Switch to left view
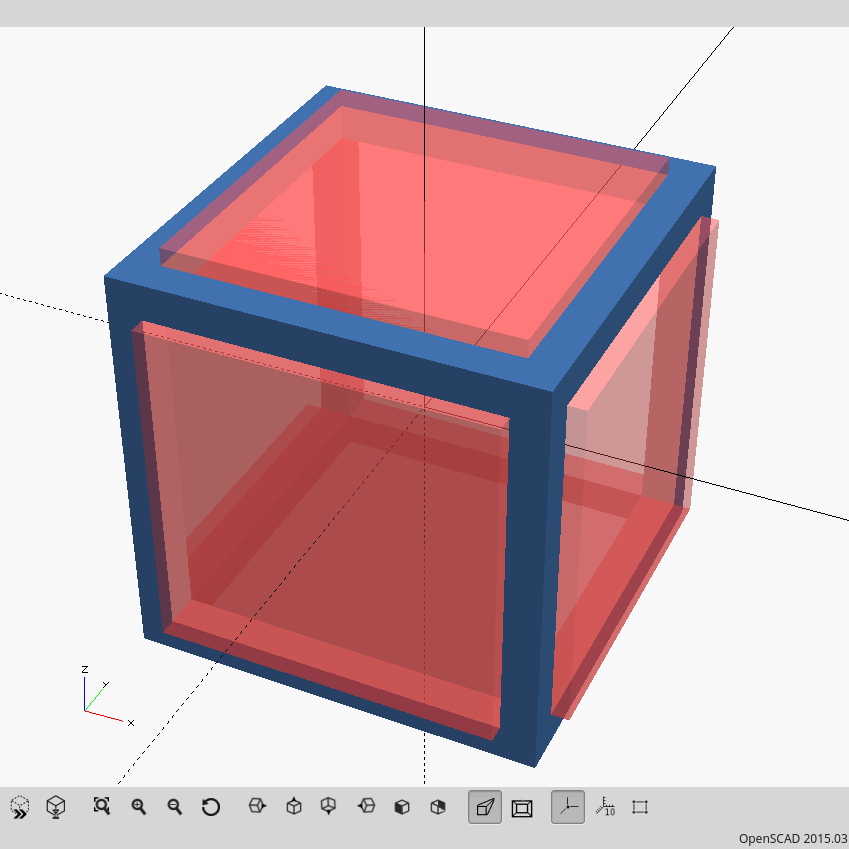Screen dimensions: 849x849 [x=366, y=807]
